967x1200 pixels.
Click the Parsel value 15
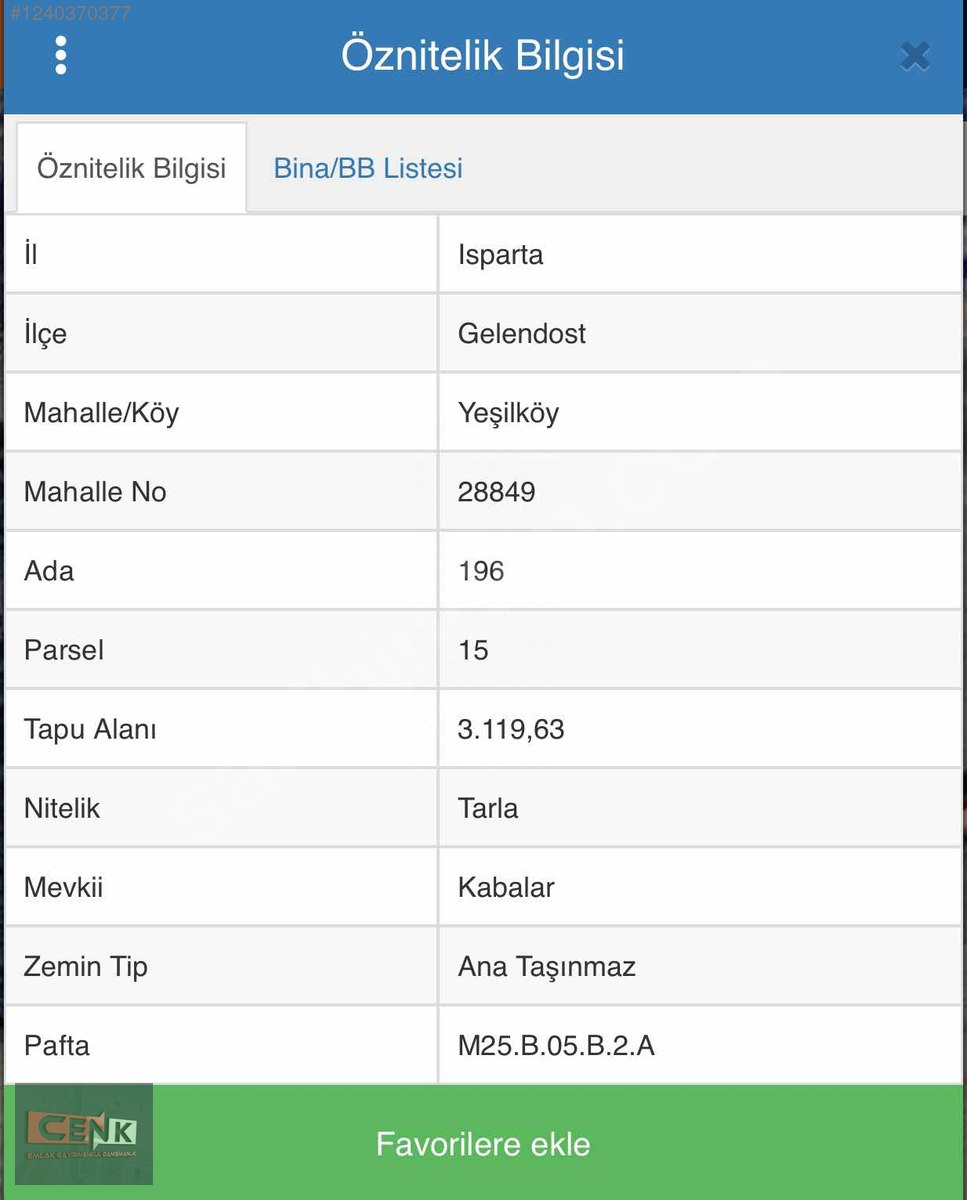(x=473, y=650)
